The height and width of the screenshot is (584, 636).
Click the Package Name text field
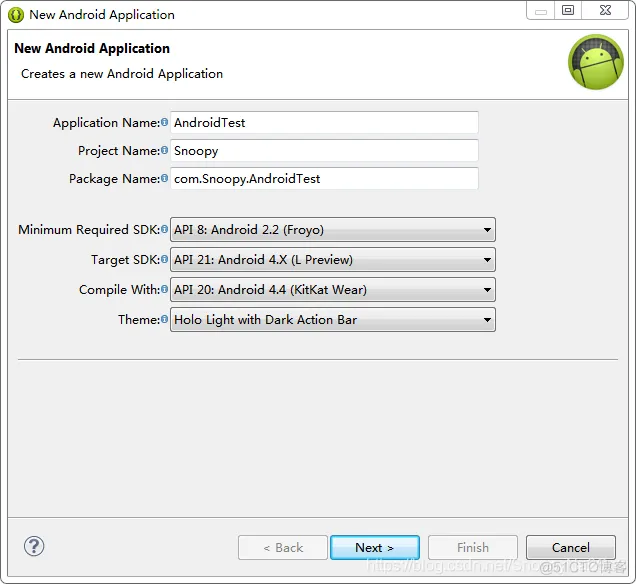324,178
